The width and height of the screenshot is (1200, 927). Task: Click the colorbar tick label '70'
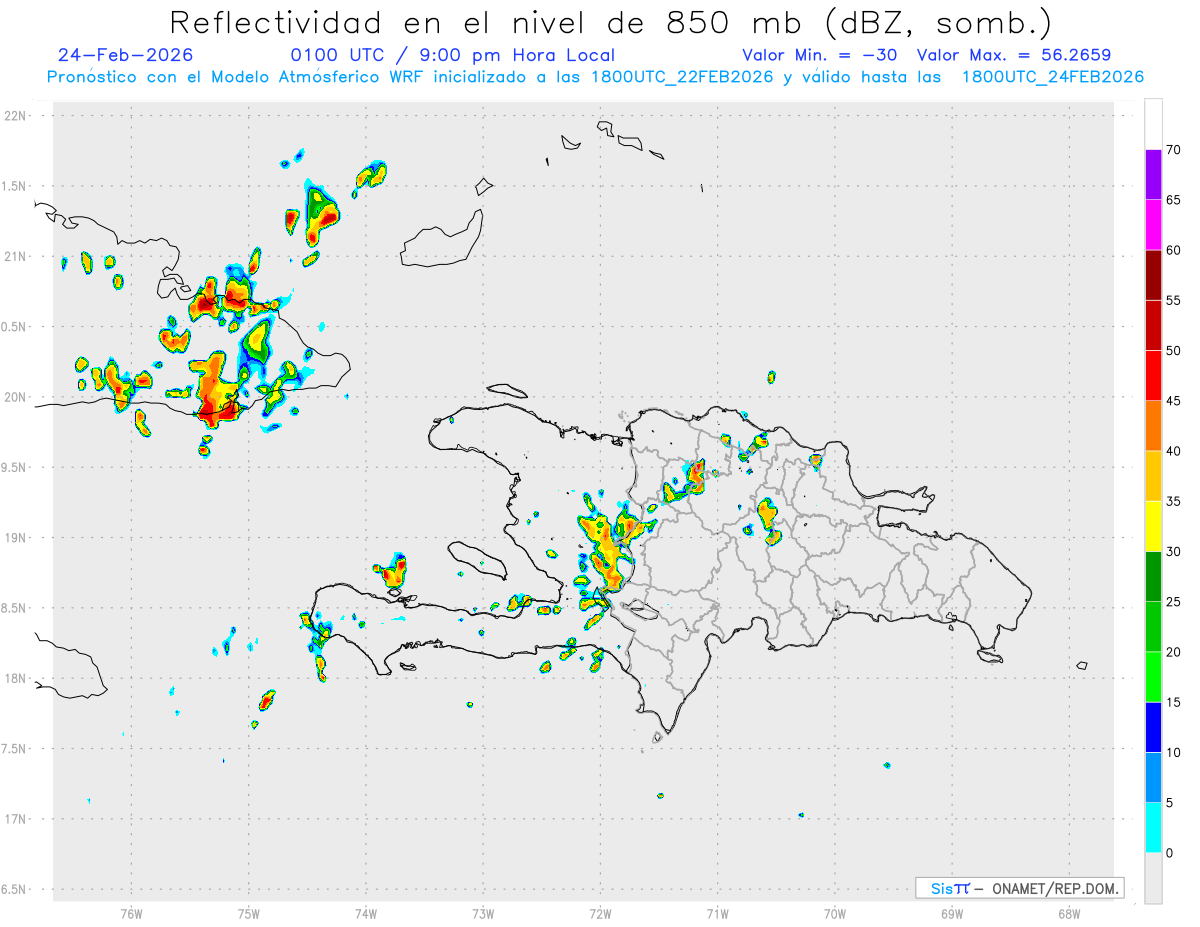click(1174, 150)
